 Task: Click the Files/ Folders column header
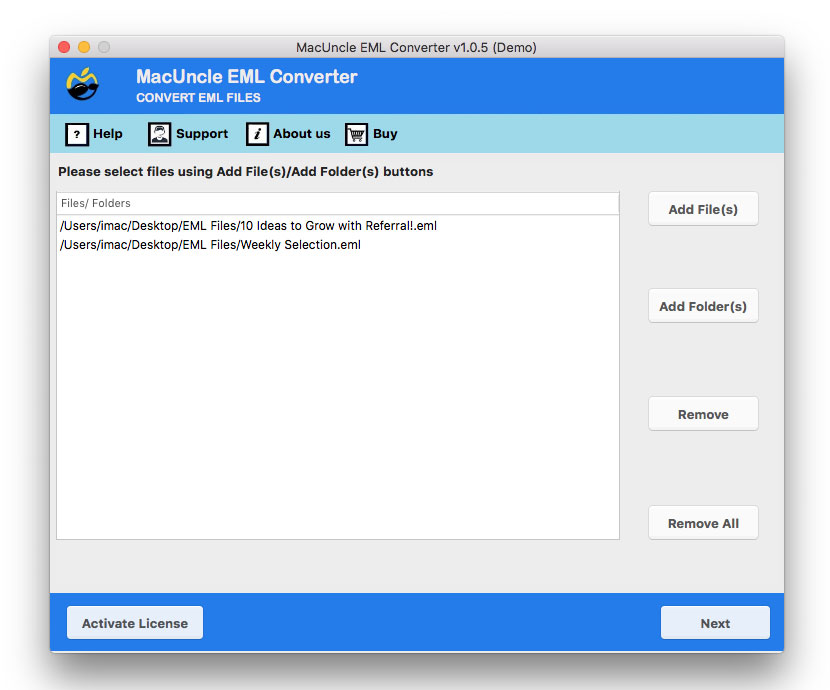click(x=95, y=203)
